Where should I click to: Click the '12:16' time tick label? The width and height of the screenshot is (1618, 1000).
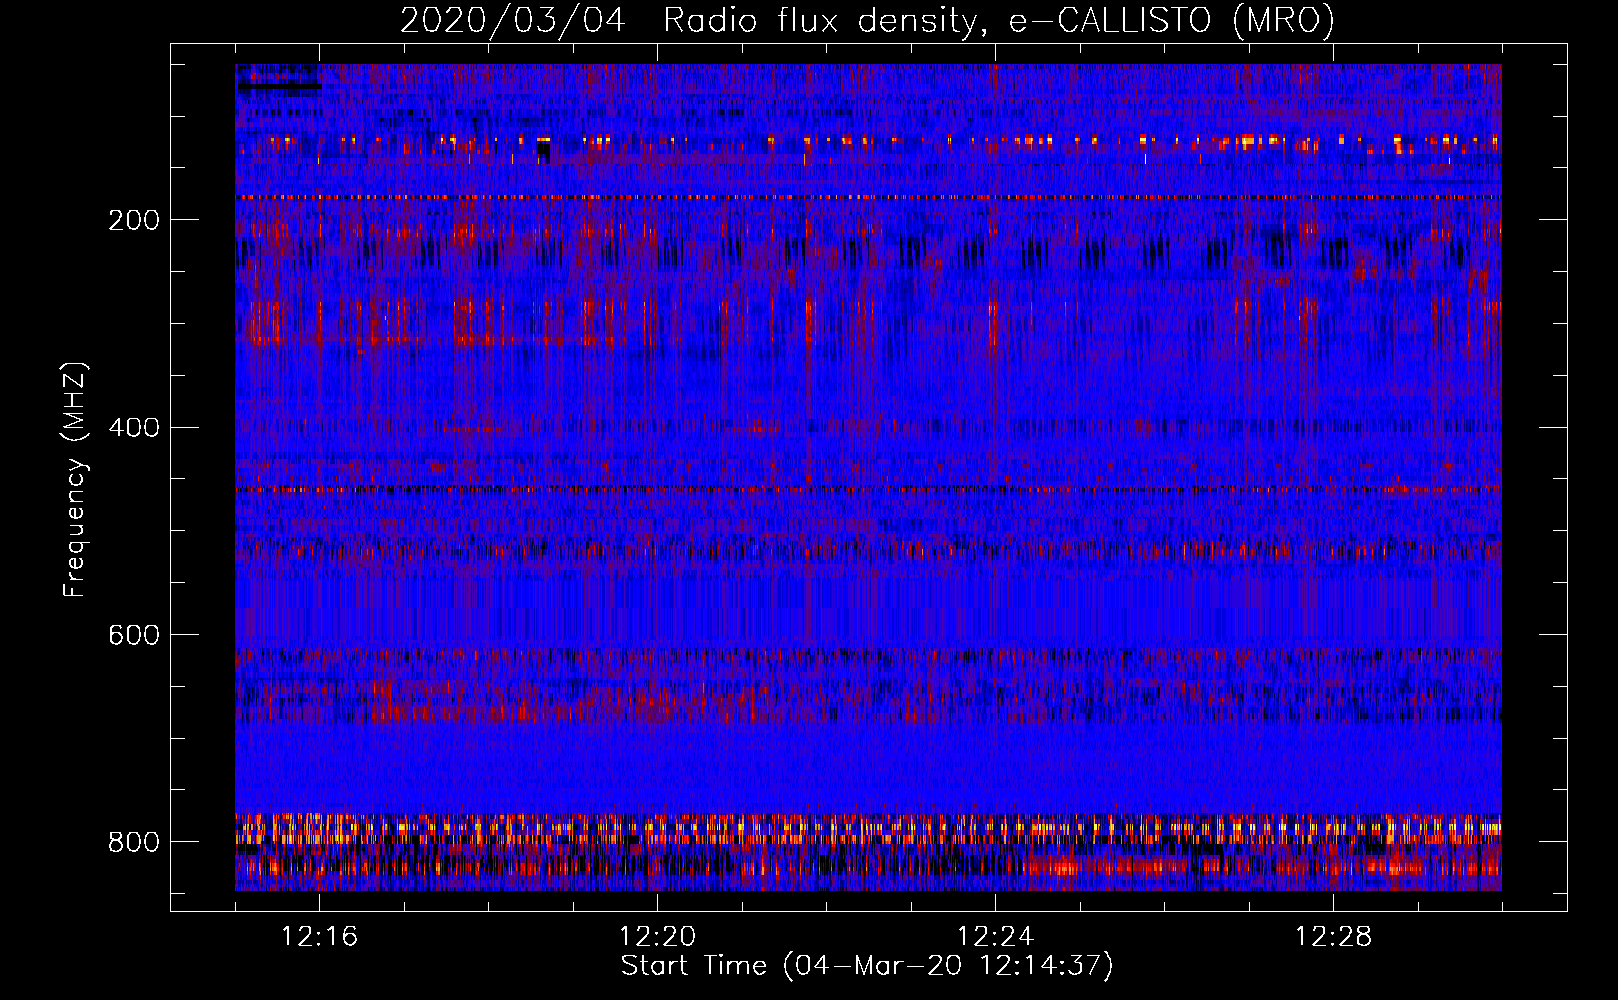319,937
